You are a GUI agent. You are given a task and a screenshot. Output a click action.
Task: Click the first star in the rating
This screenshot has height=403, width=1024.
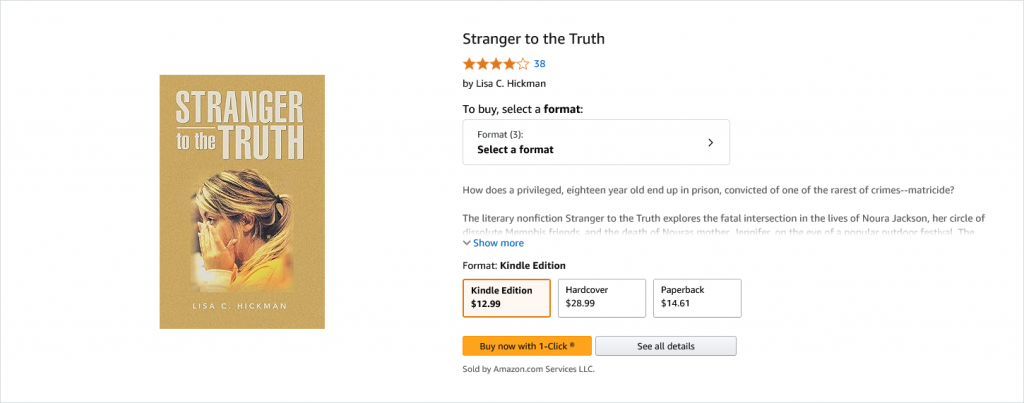pos(469,64)
